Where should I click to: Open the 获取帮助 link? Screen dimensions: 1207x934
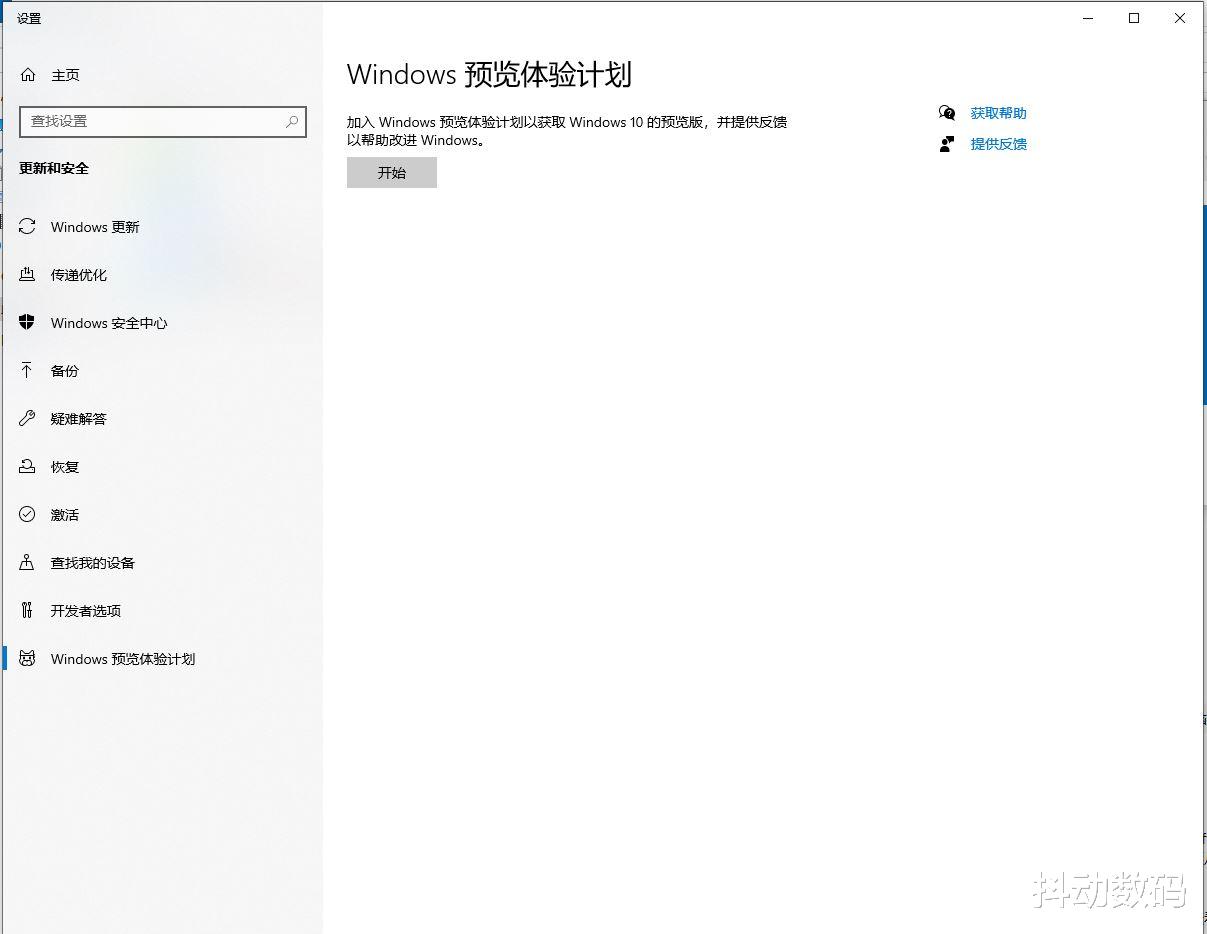click(x=998, y=113)
